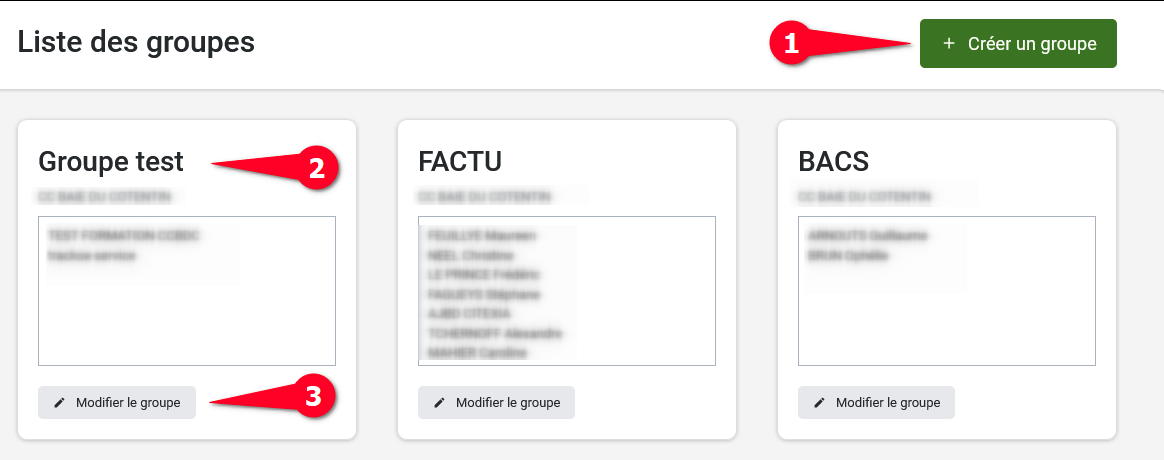Click the blurred subtitle under Groupe test title
This screenshot has width=1164, height=460.
(105, 196)
